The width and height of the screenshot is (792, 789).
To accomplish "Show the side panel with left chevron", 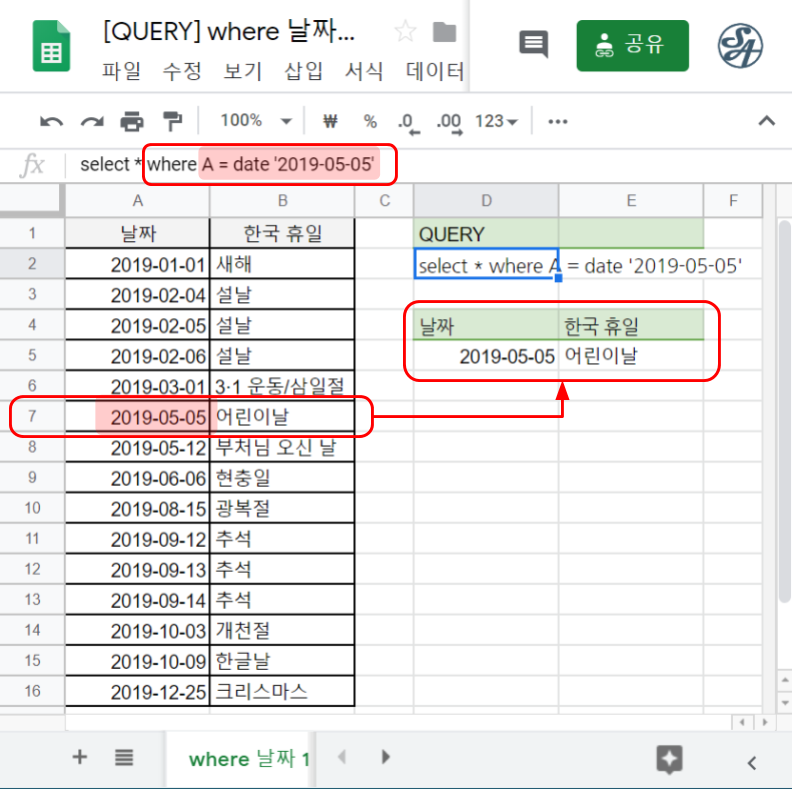I will tap(752, 762).
